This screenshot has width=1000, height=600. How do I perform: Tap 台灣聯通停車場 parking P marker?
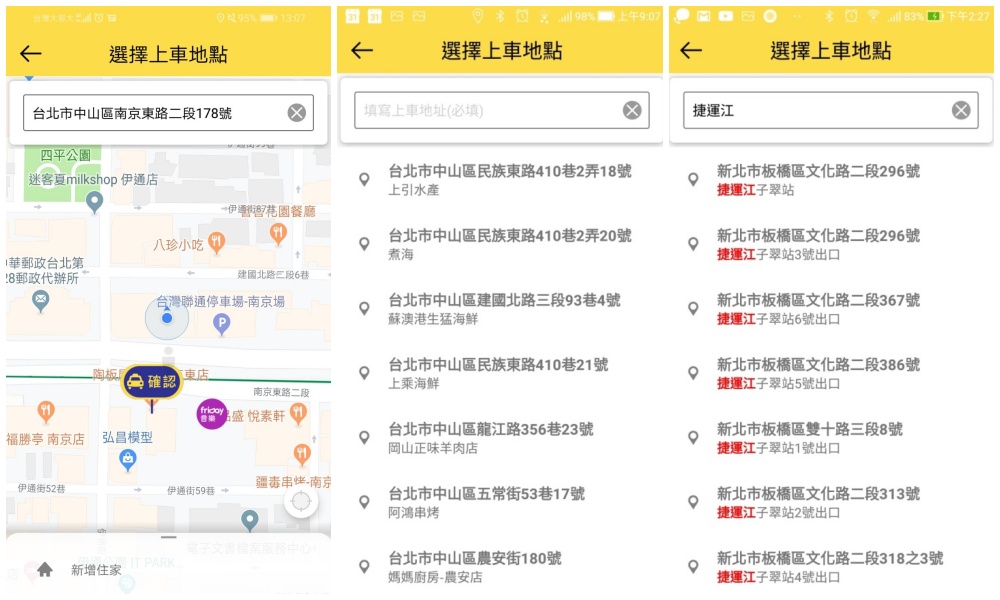coord(222,324)
